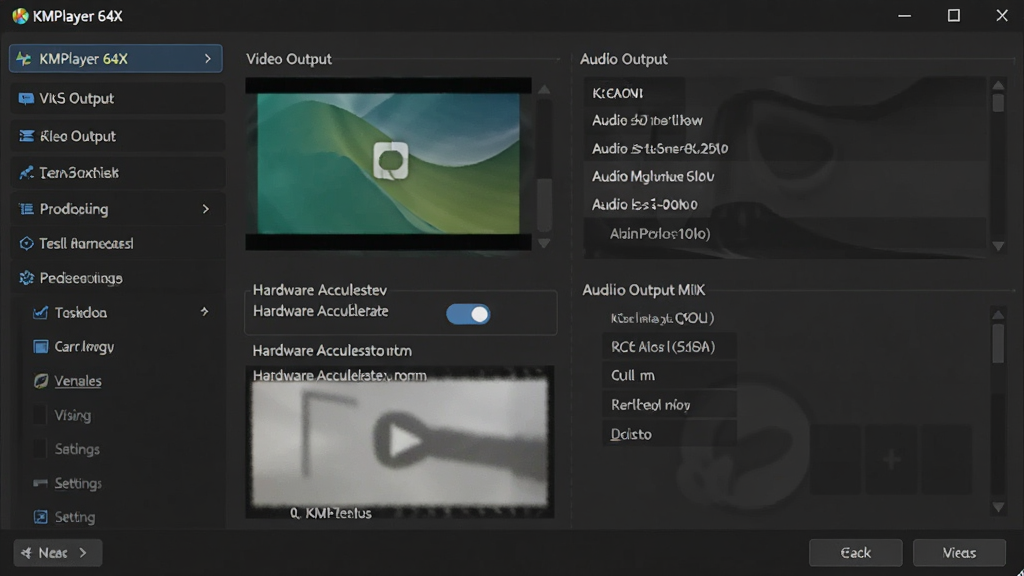Click the Venales leaf icon

point(40,381)
